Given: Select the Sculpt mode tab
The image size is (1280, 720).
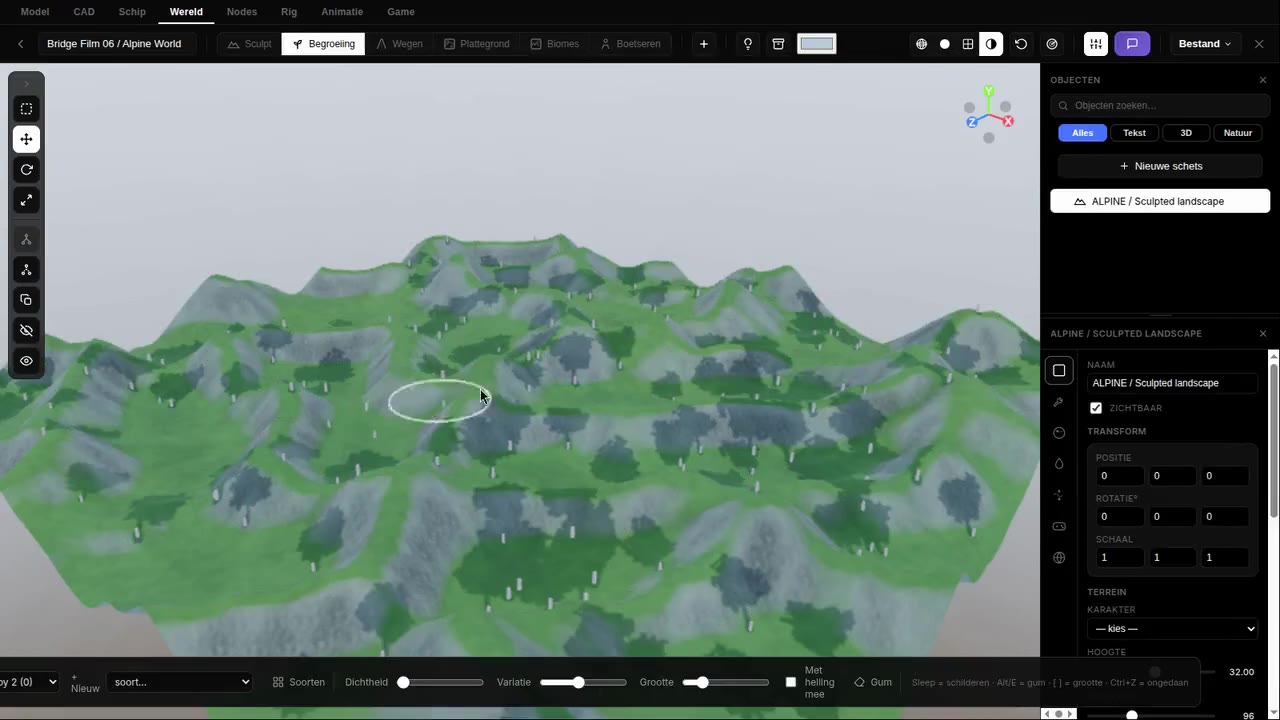Looking at the screenshot, I should point(250,44).
